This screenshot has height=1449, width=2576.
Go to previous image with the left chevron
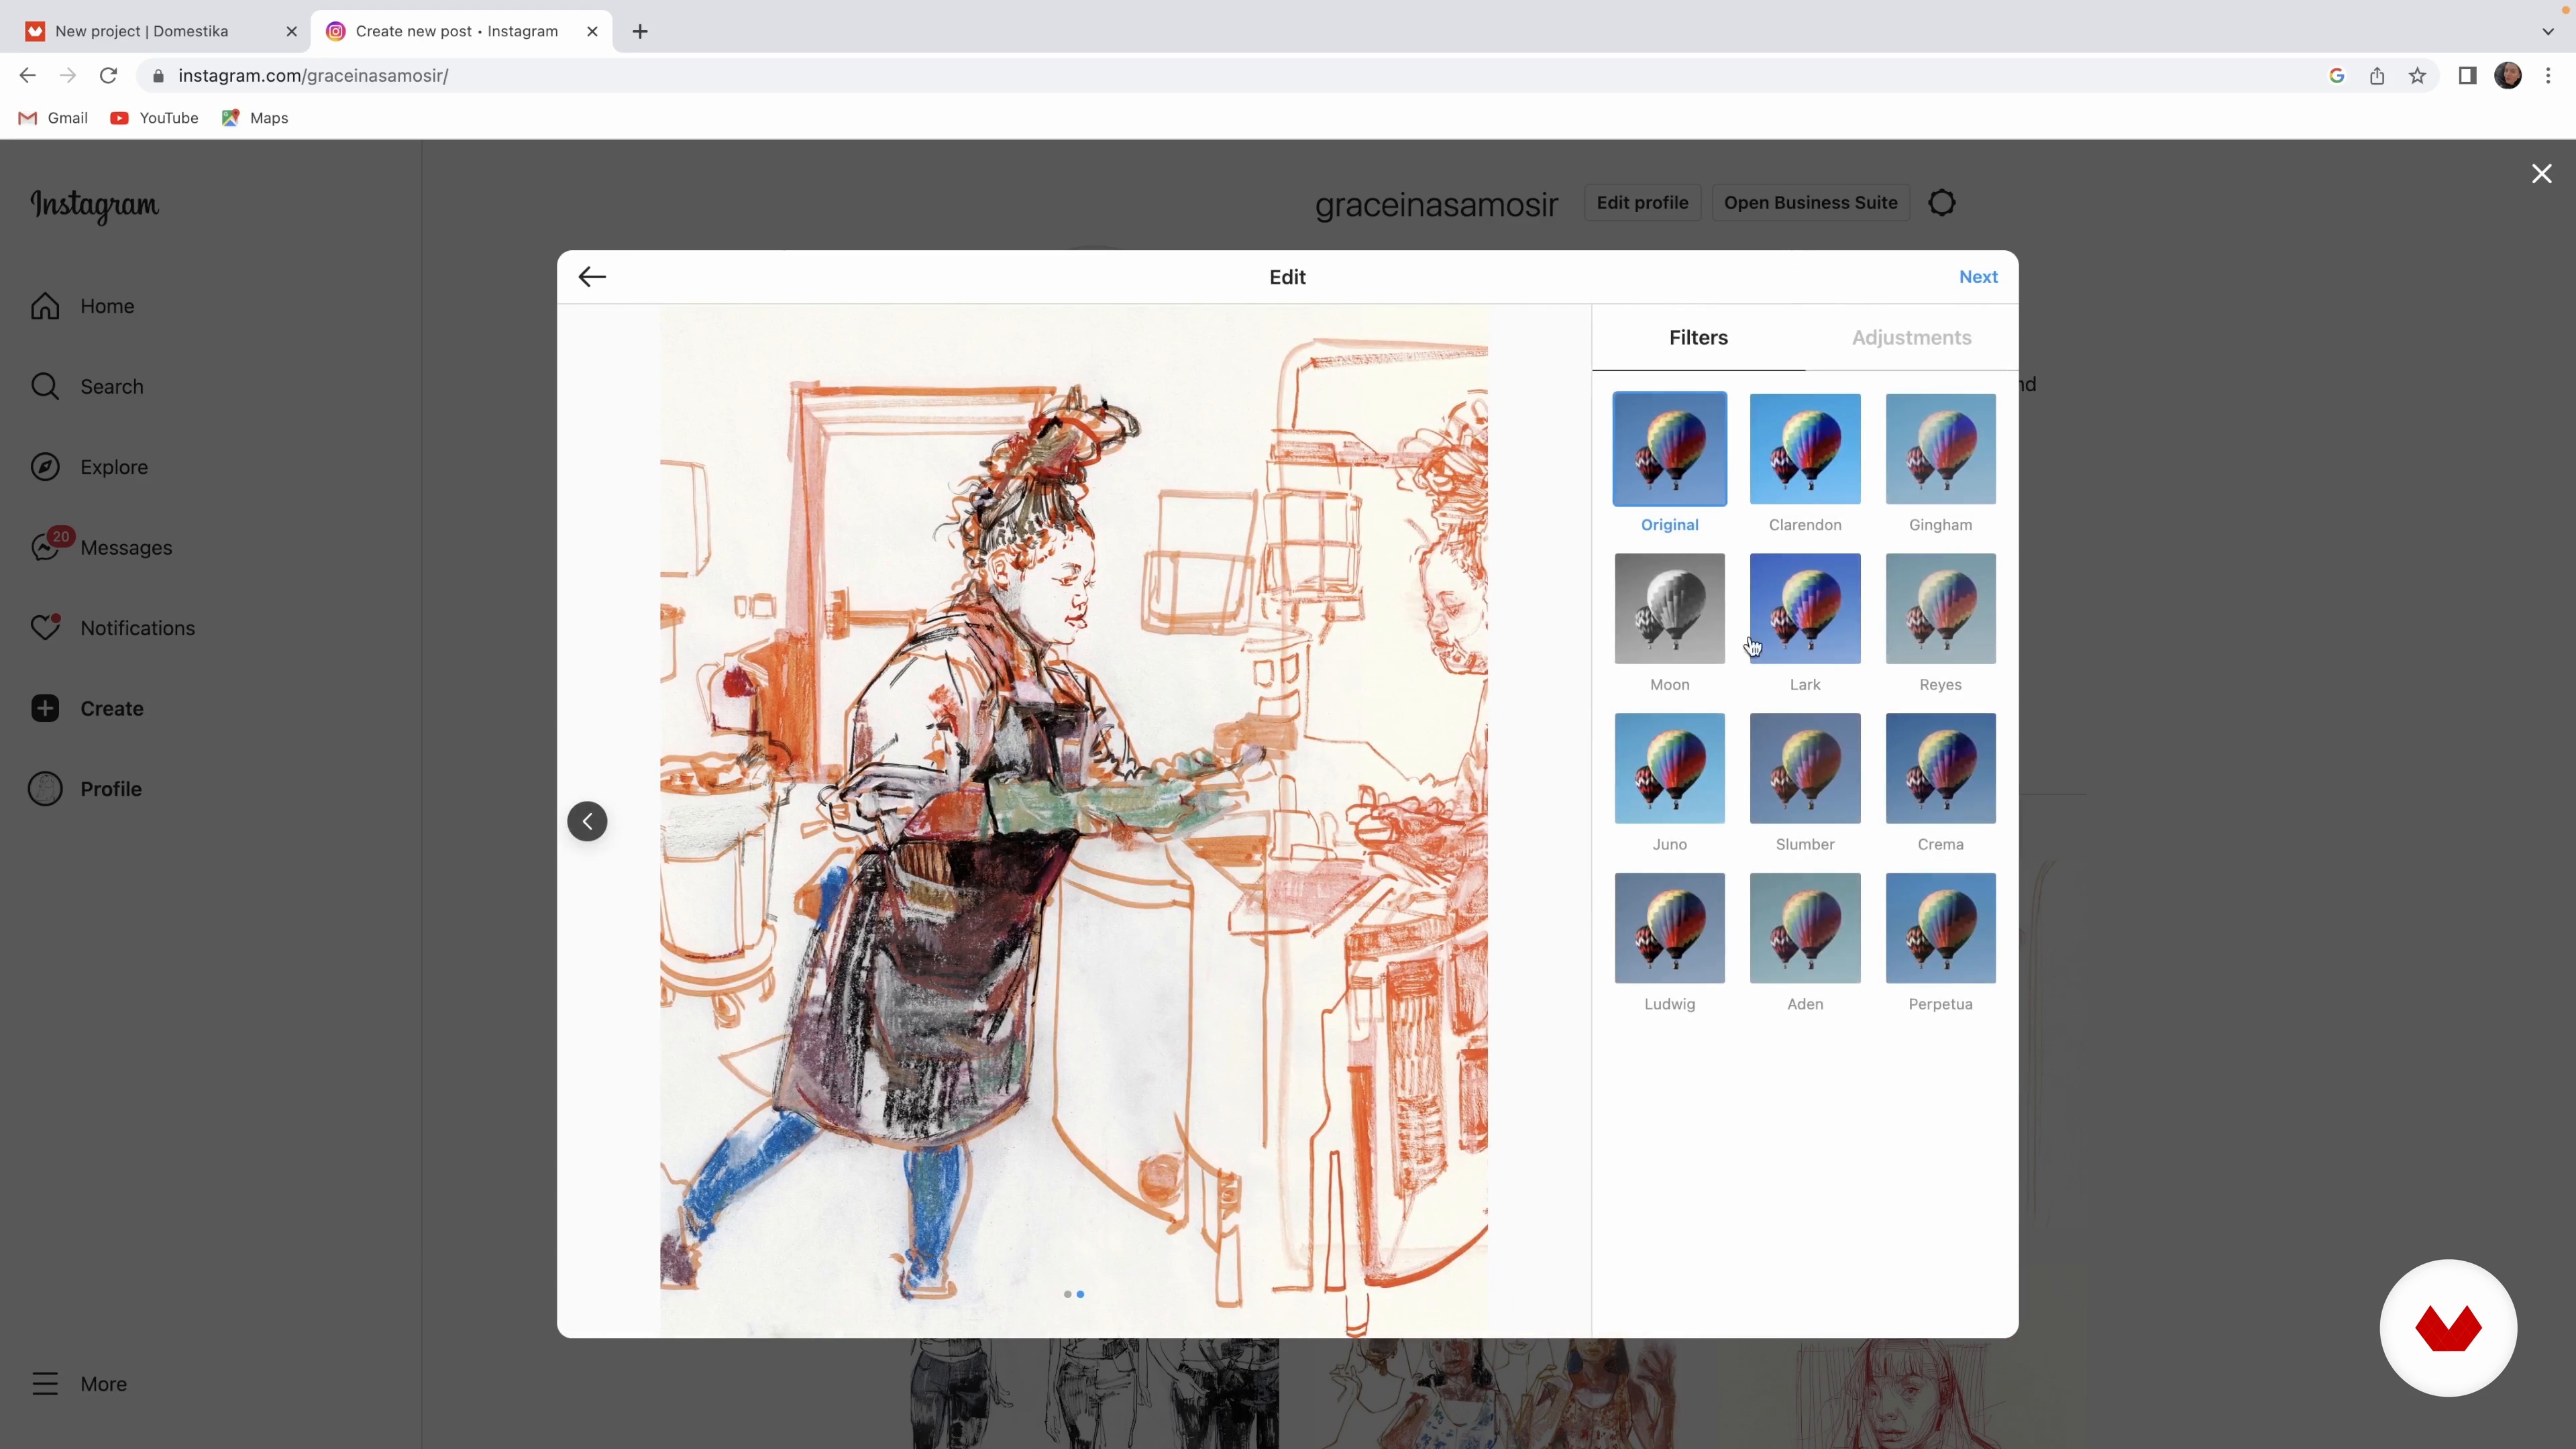[x=587, y=821]
